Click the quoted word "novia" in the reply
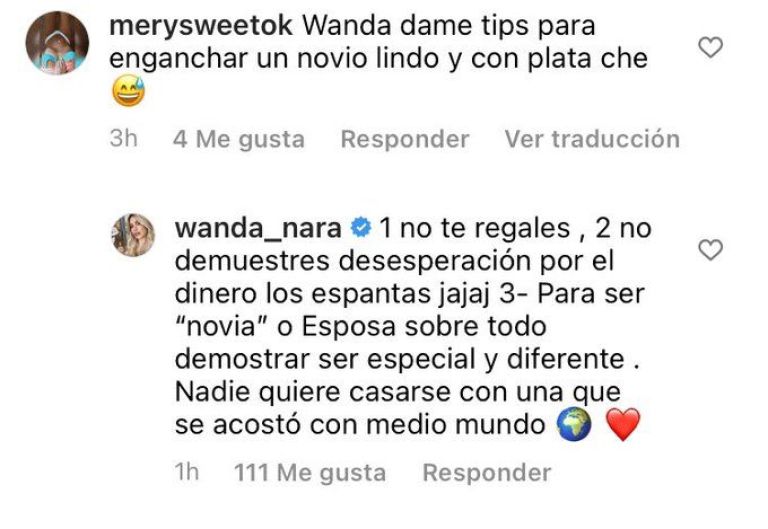 pyautogui.click(x=222, y=327)
